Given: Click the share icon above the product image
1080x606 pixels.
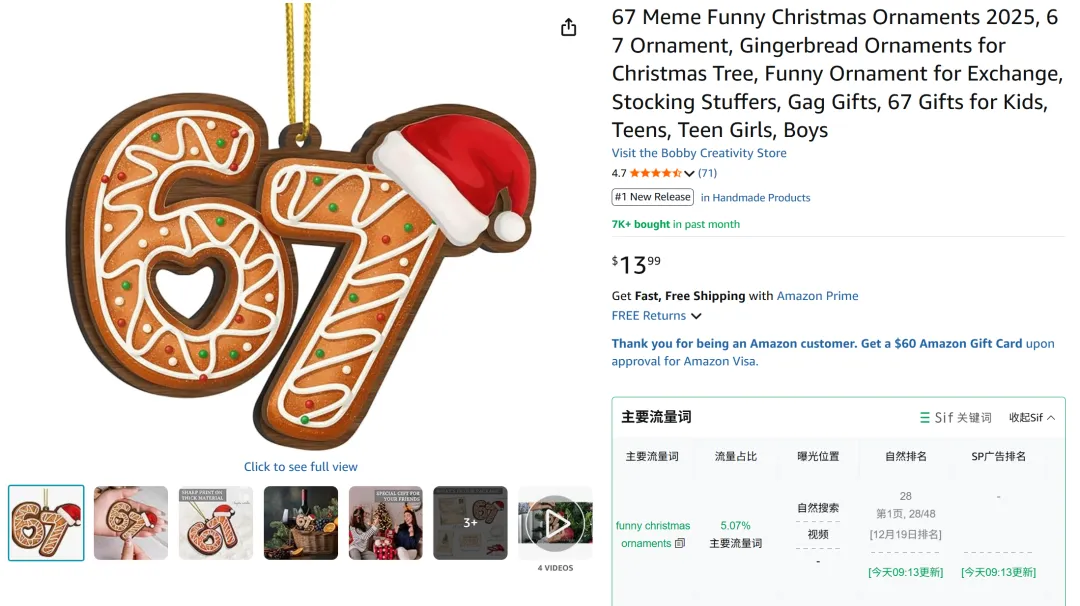Looking at the screenshot, I should (568, 28).
